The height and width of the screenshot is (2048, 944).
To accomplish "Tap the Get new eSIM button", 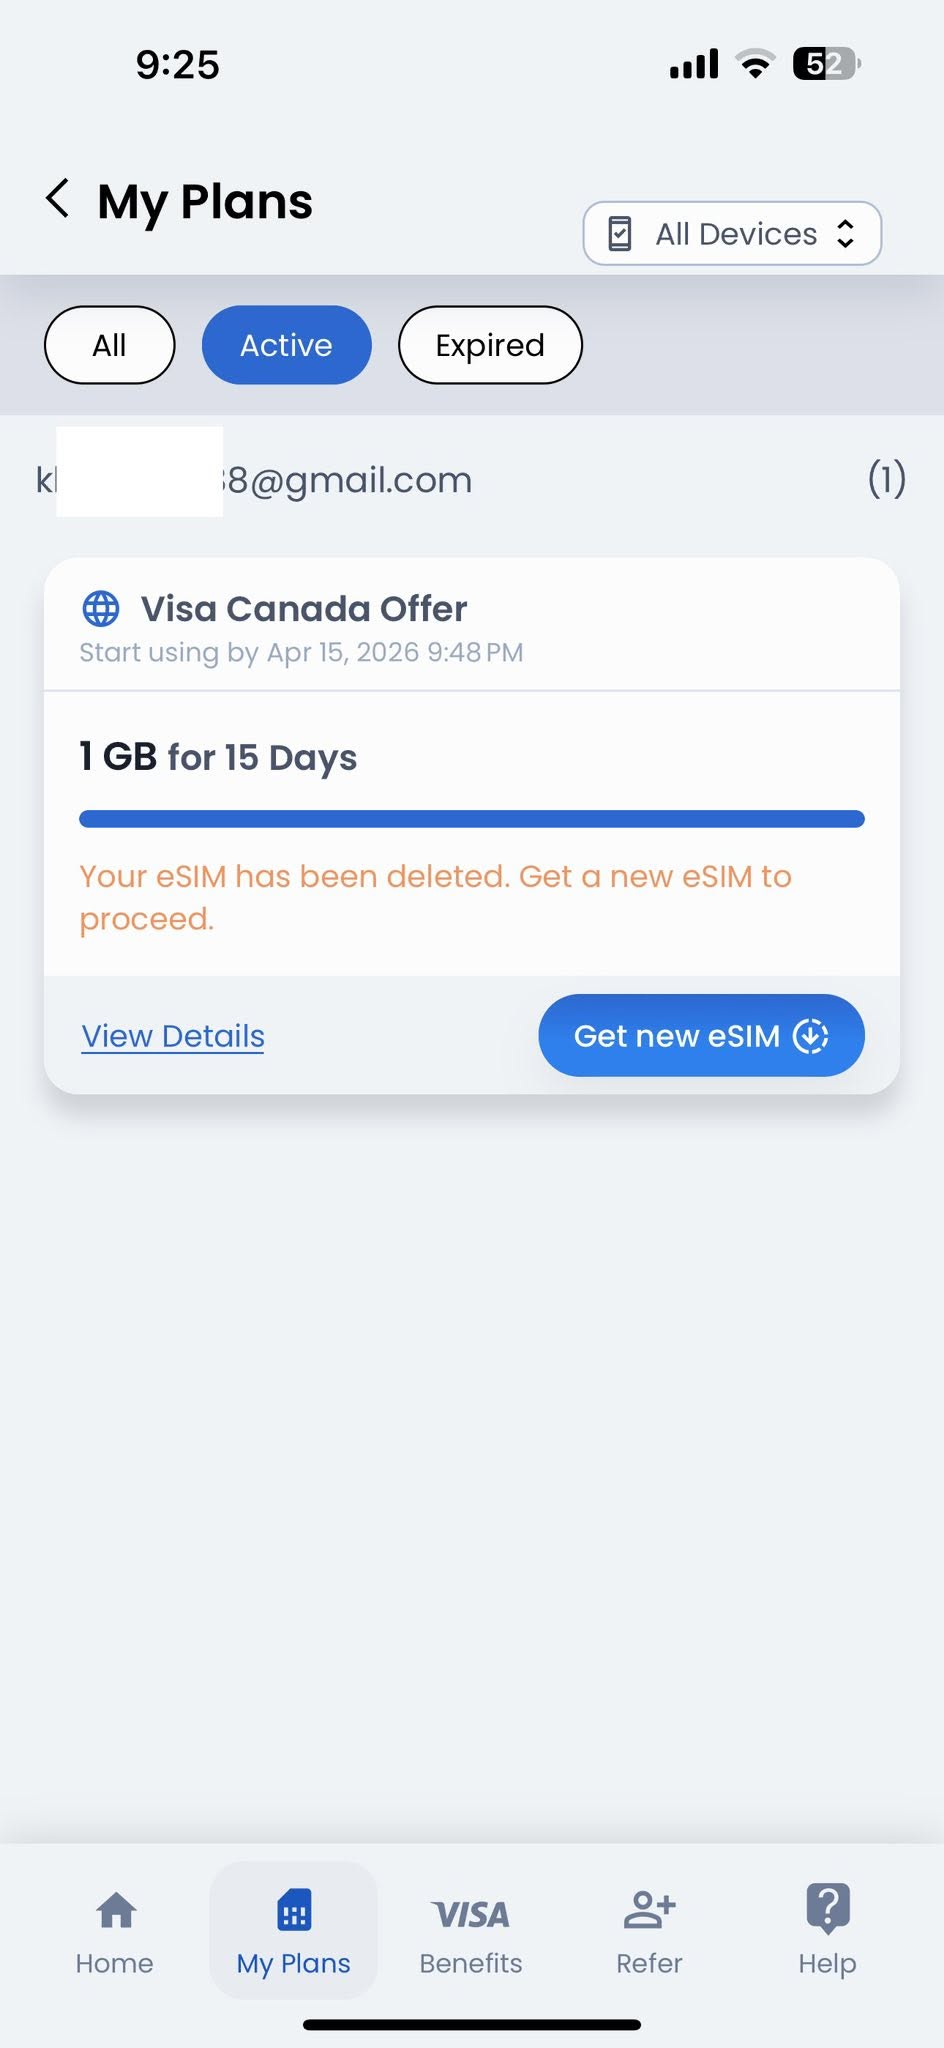I will point(701,1035).
